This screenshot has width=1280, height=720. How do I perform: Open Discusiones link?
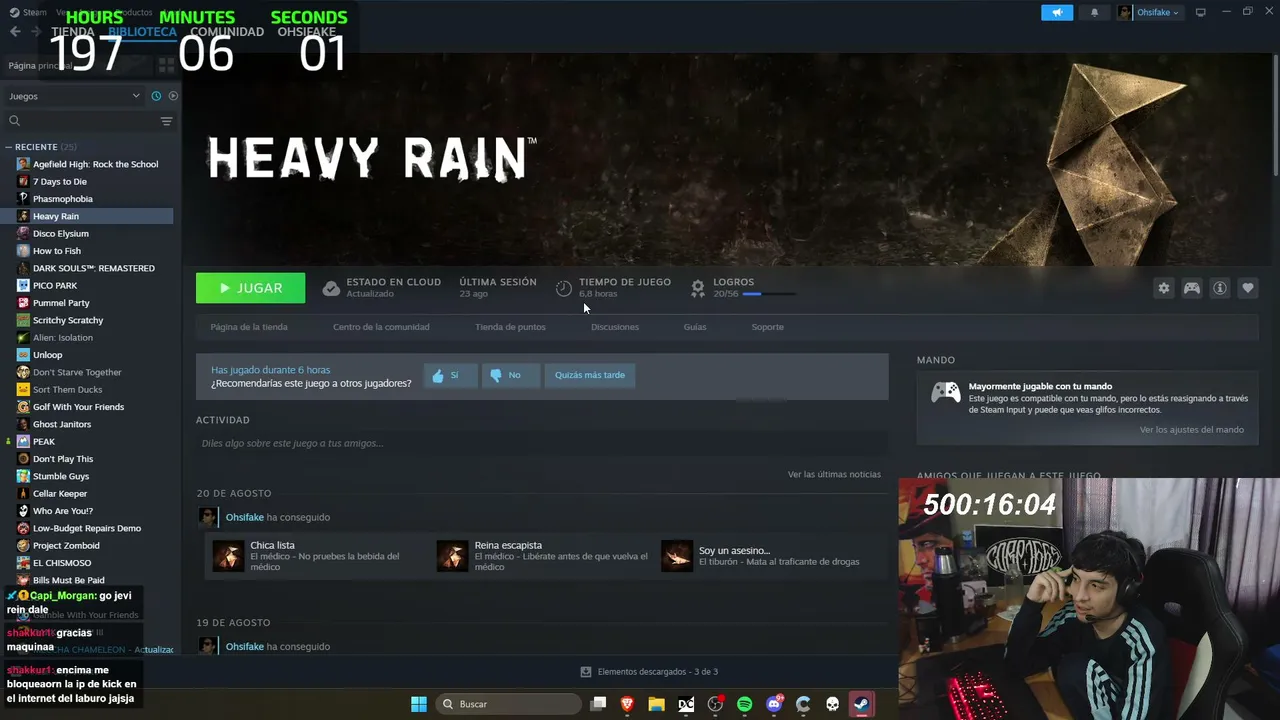[x=615, y=327]
